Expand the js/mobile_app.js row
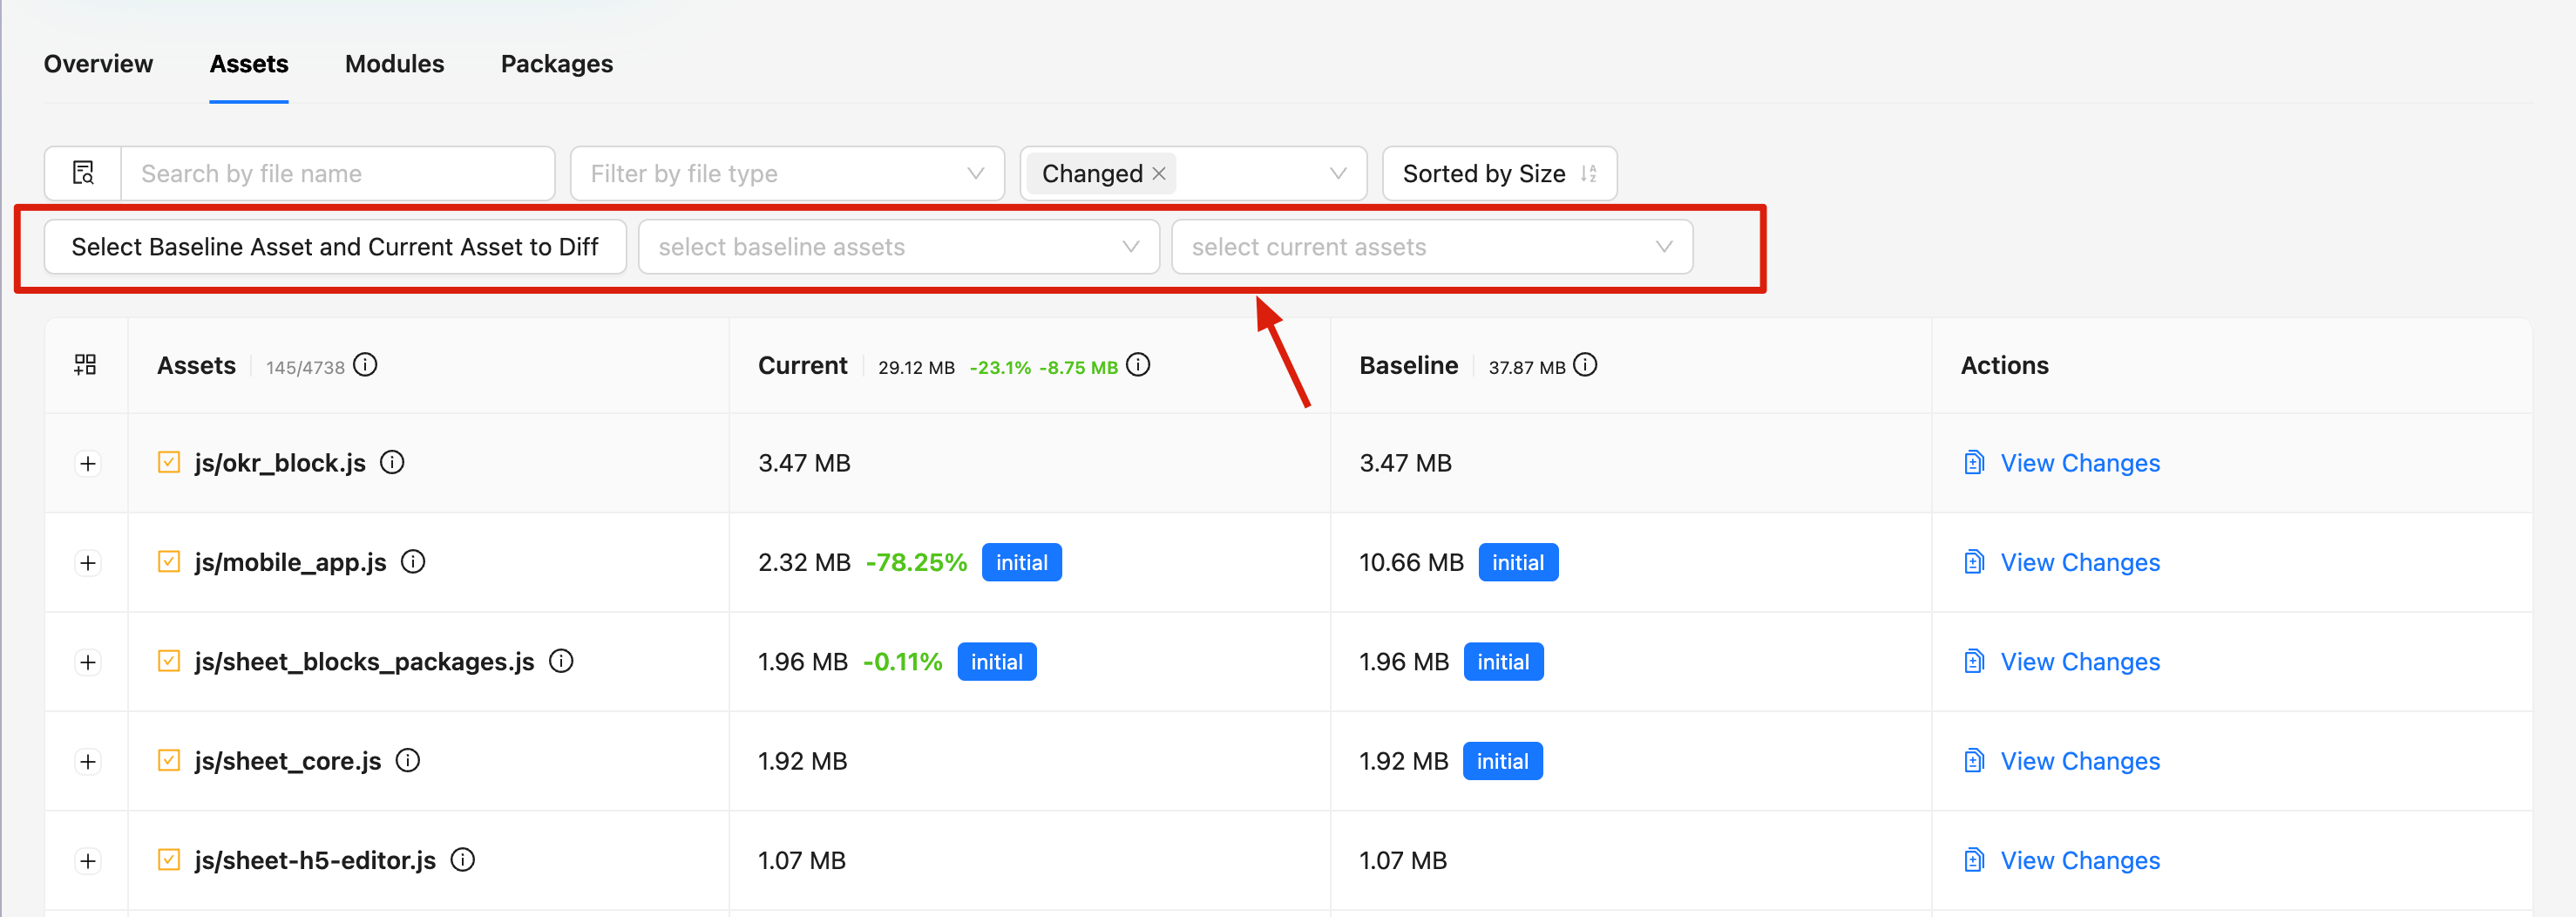Viewport: 2576px width, 917px height. [x=88, y=563]
